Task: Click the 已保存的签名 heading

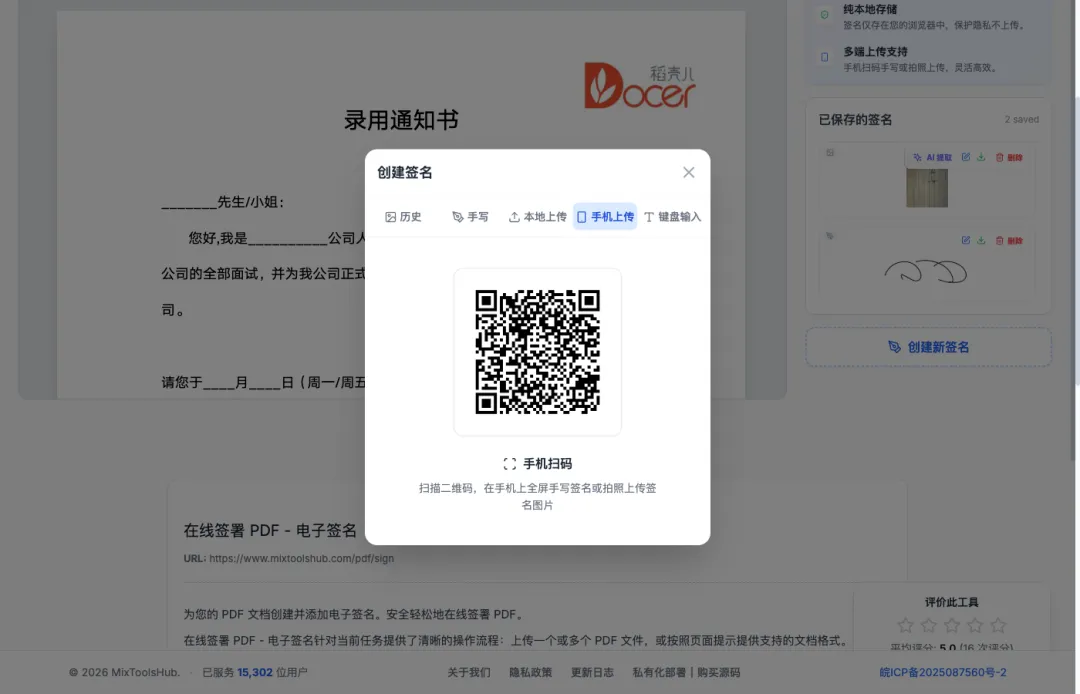Action: pos(855,120)
